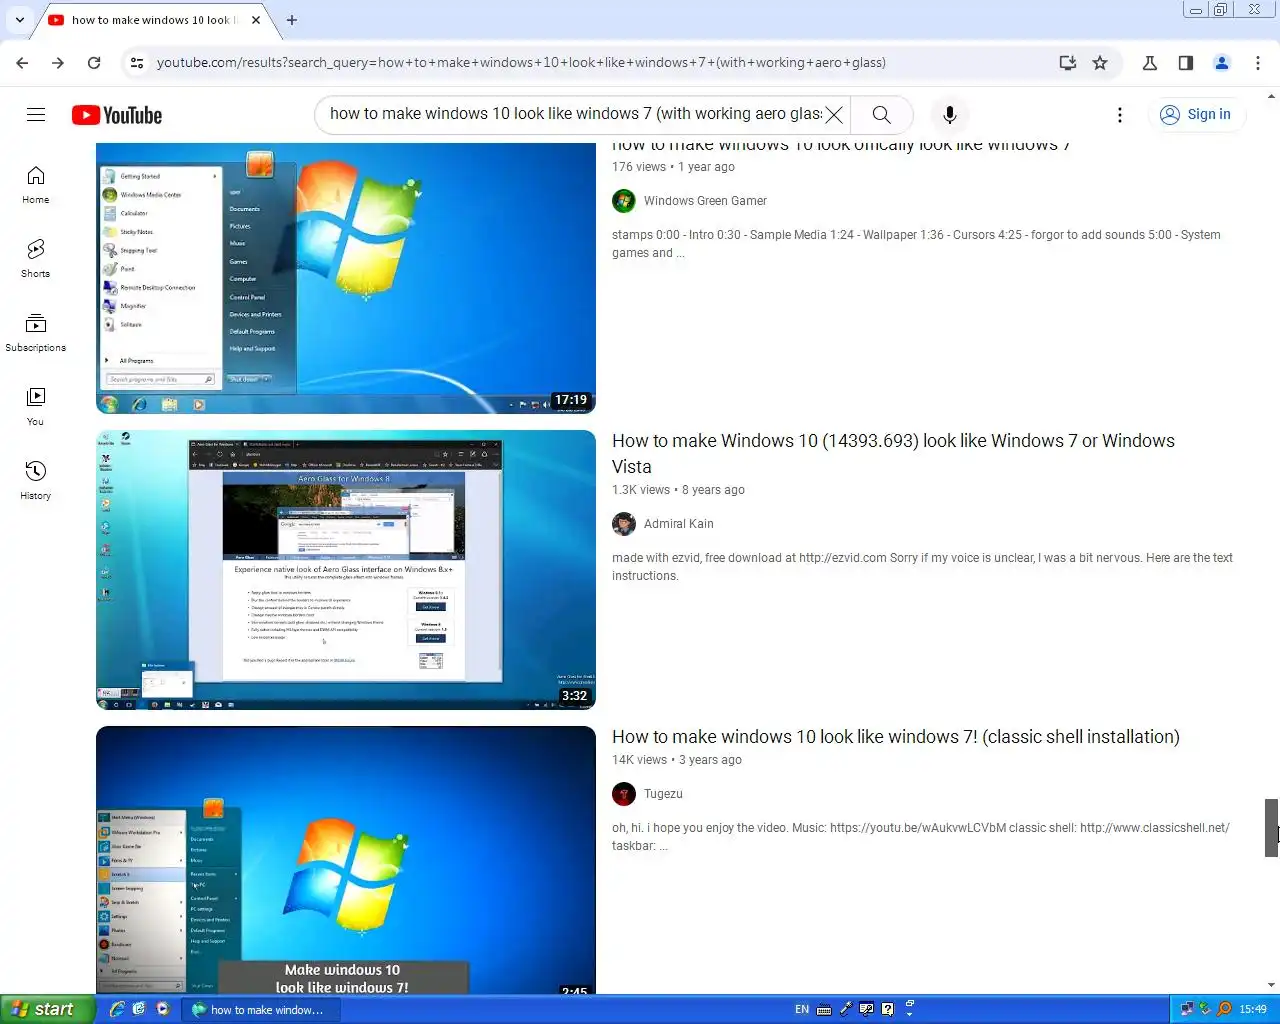Open video title mentioning classic shell installation
Image resolution: width=1280 pixels, height=1024 pixels.
[896, 737]
